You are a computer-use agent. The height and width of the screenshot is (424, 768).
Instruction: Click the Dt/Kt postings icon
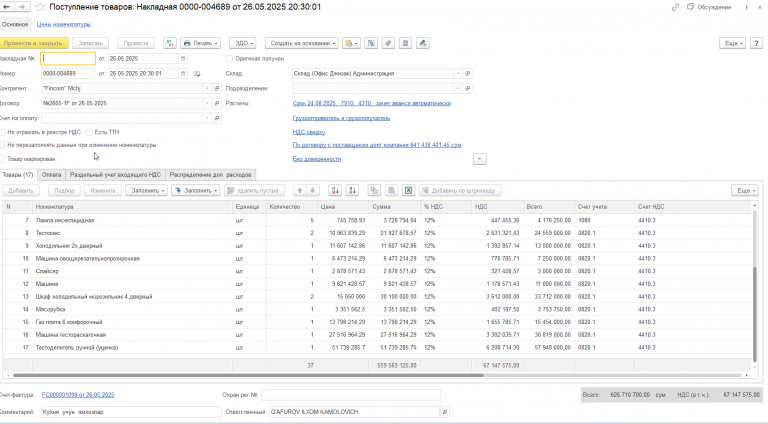(169, 43)
